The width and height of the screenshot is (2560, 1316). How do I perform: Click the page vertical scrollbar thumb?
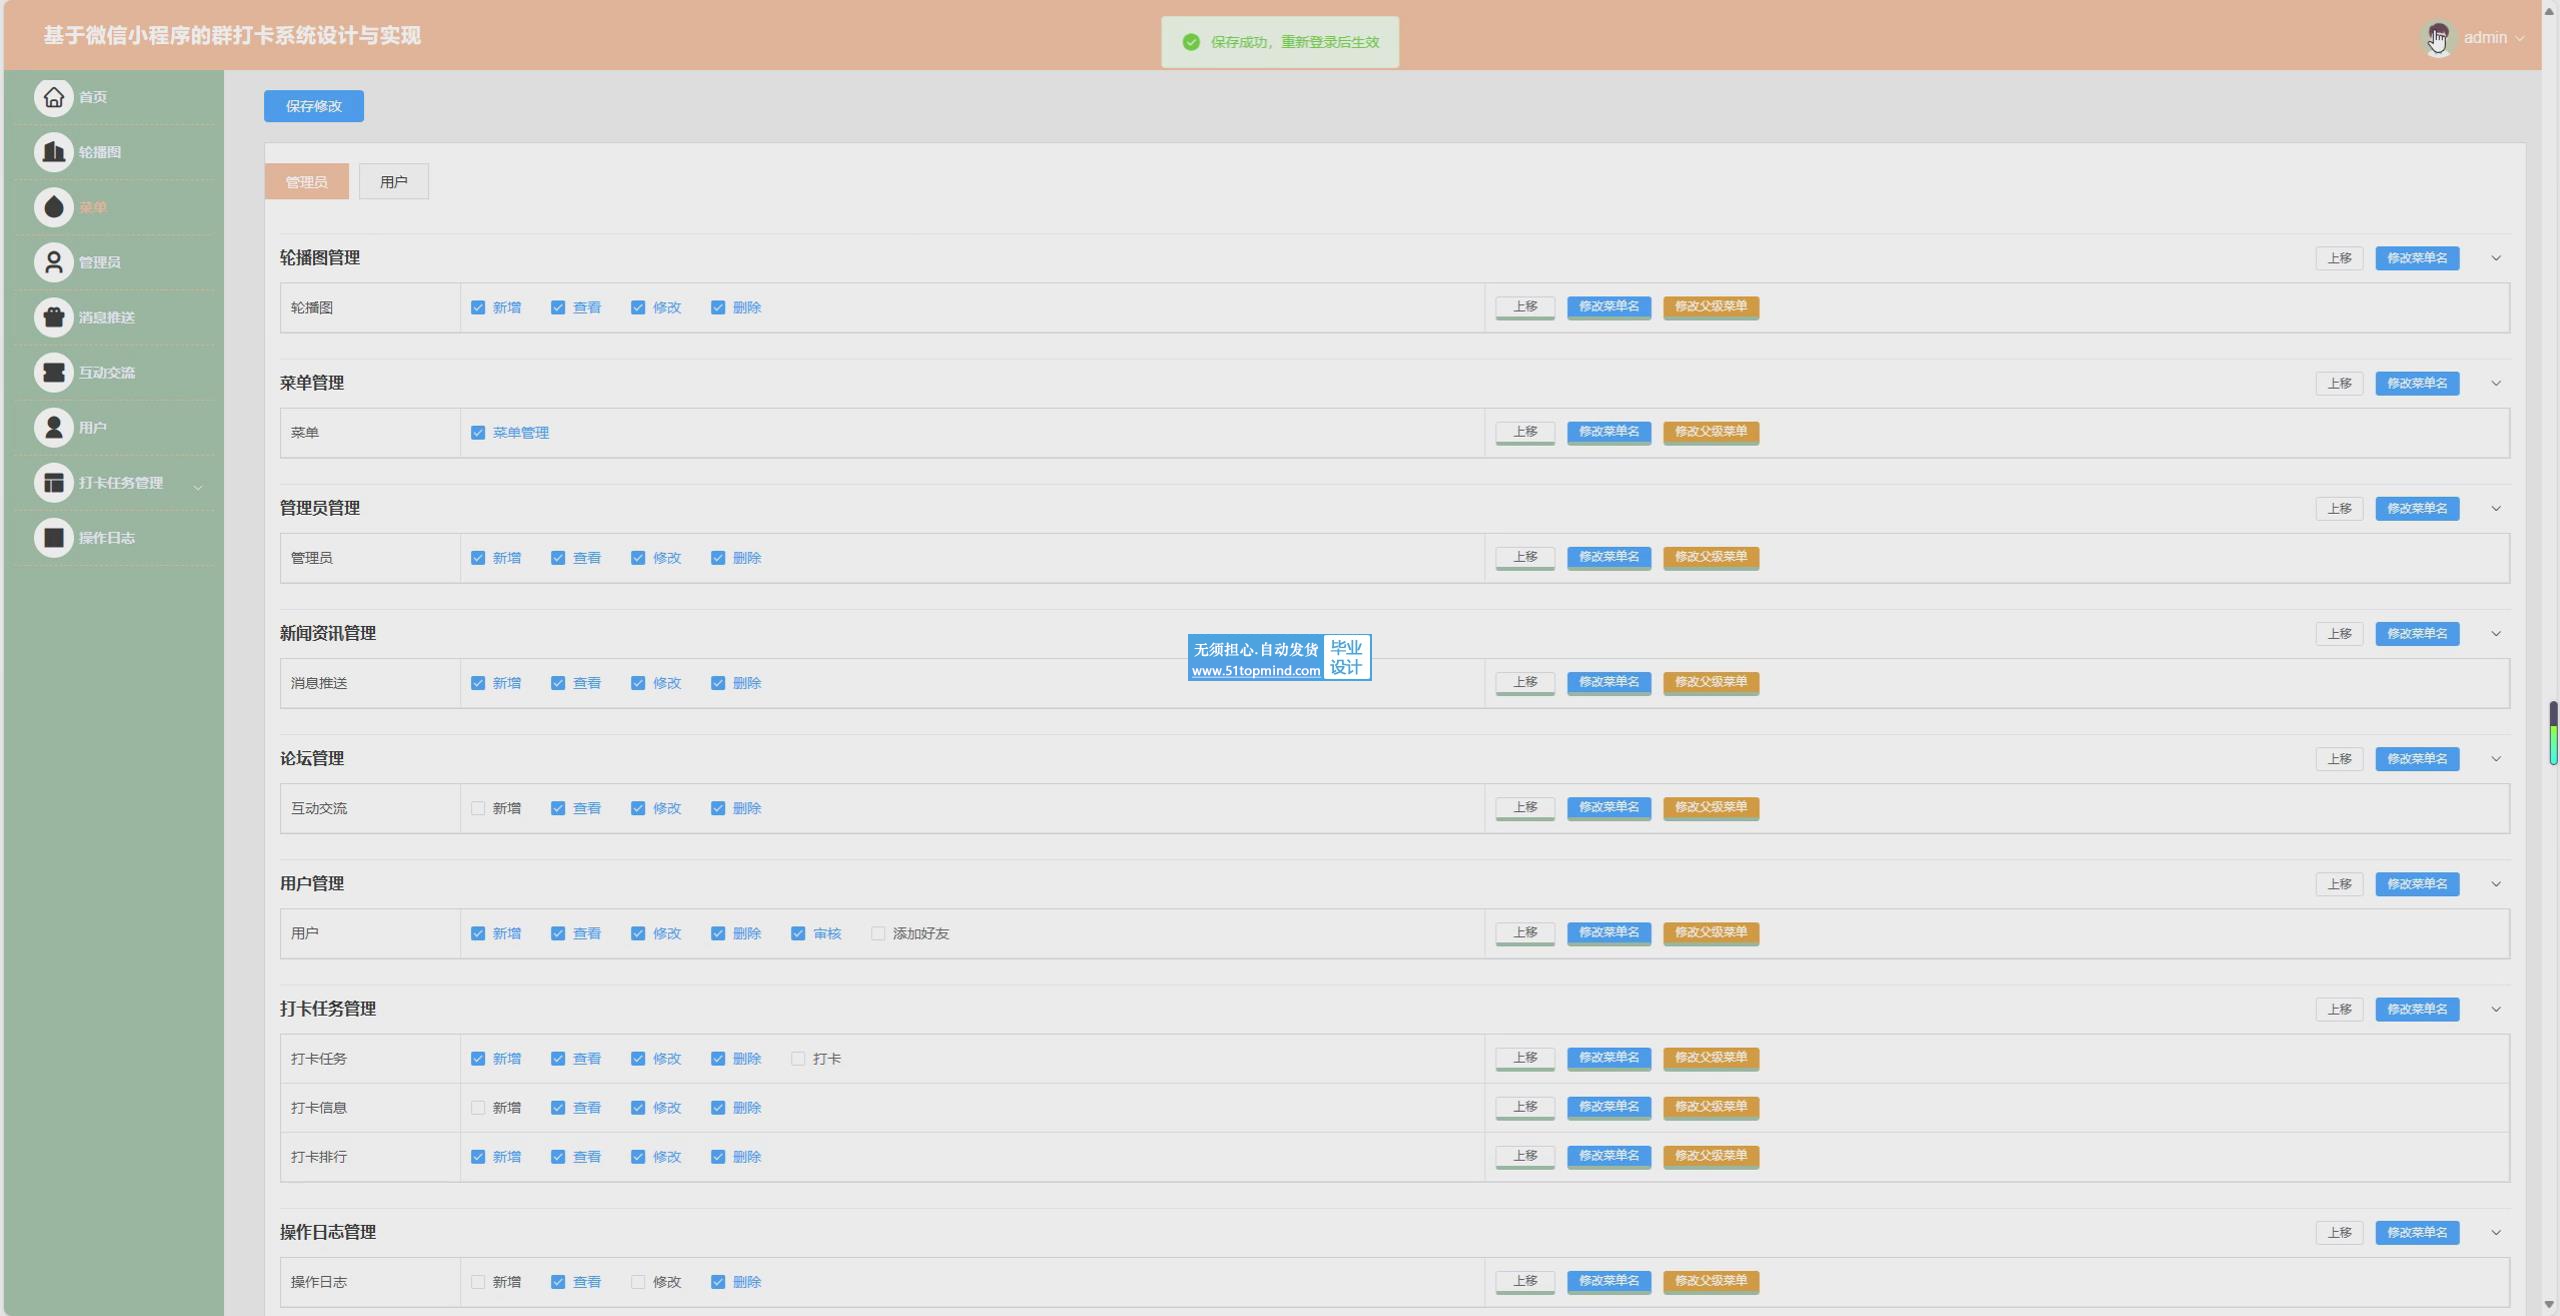[2552, 732]
